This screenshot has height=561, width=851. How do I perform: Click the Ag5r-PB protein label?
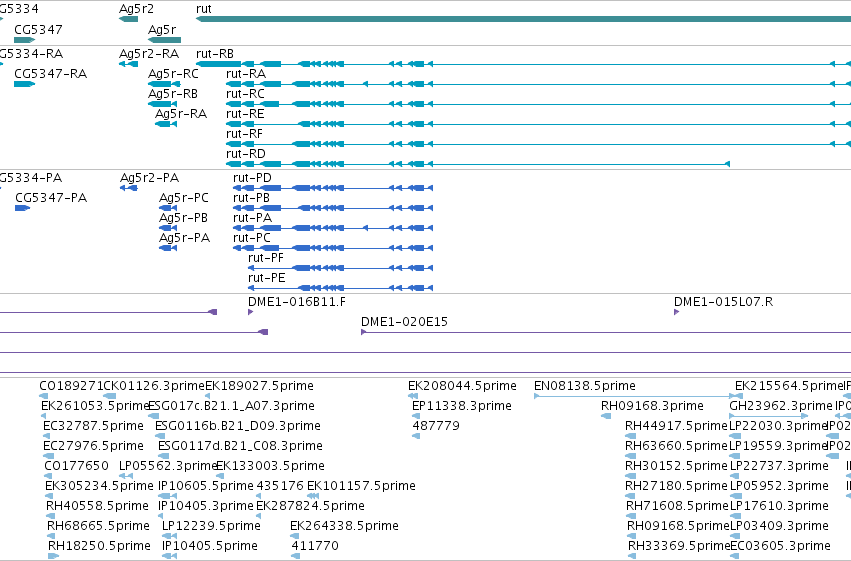(x=183, y=218)
